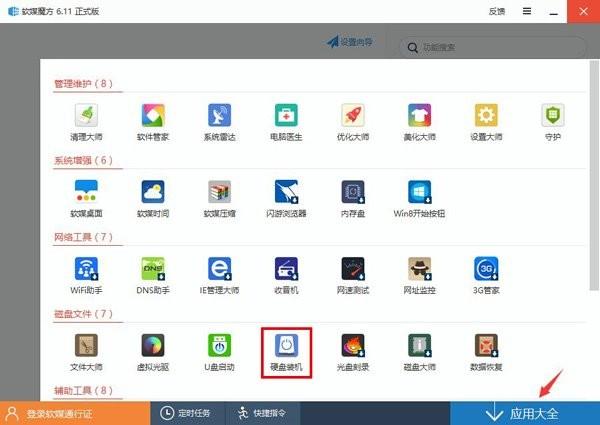Image resolution: width=600 pixels, height=425 pixels.
Task: Open 守护 shield icon
Action: (553, 115)
